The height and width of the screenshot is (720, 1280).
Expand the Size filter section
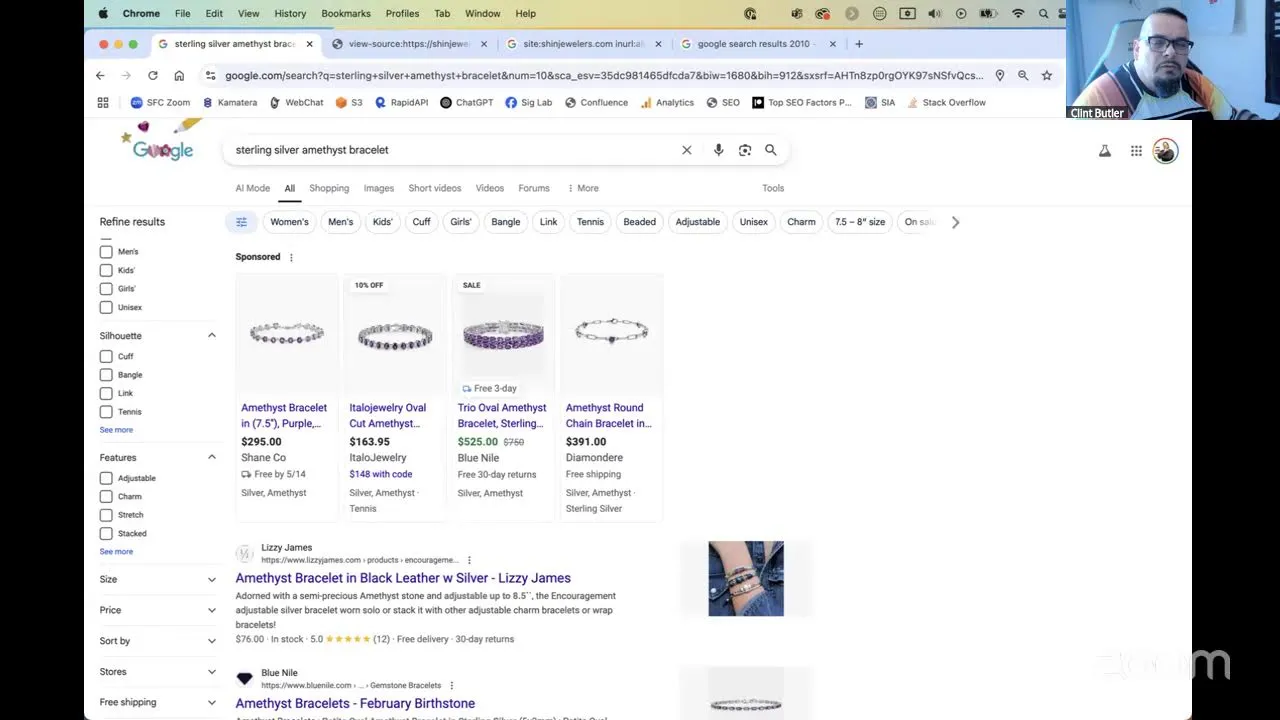[x=158, y=579]
